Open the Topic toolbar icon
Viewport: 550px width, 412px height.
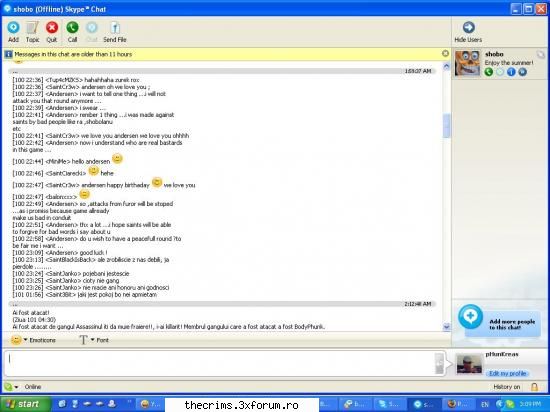(33, 27)
